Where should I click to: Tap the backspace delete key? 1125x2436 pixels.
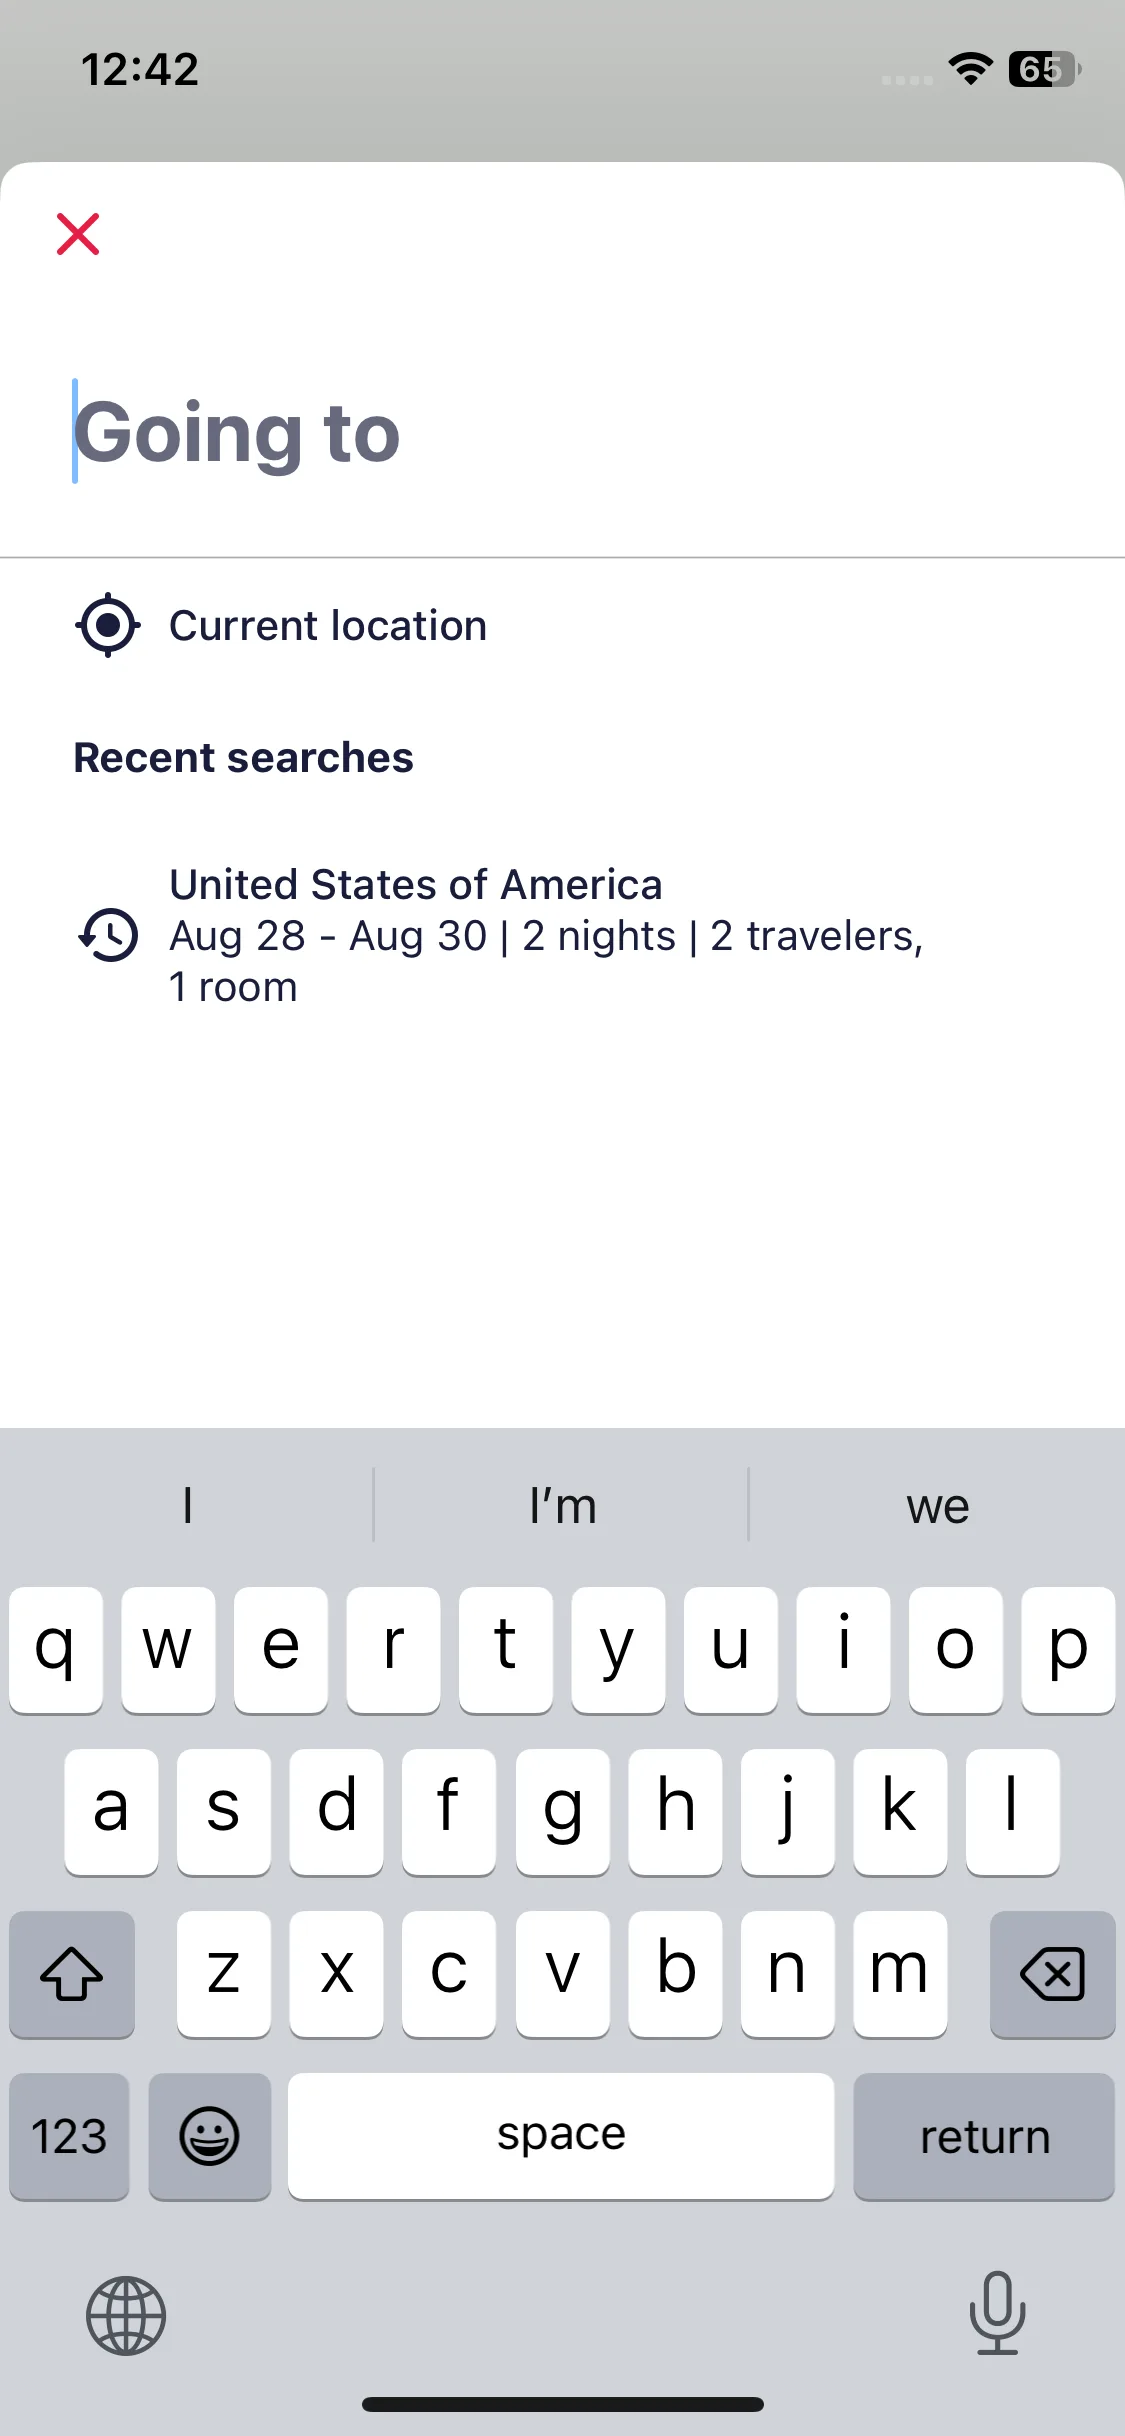point(1052,1974)
